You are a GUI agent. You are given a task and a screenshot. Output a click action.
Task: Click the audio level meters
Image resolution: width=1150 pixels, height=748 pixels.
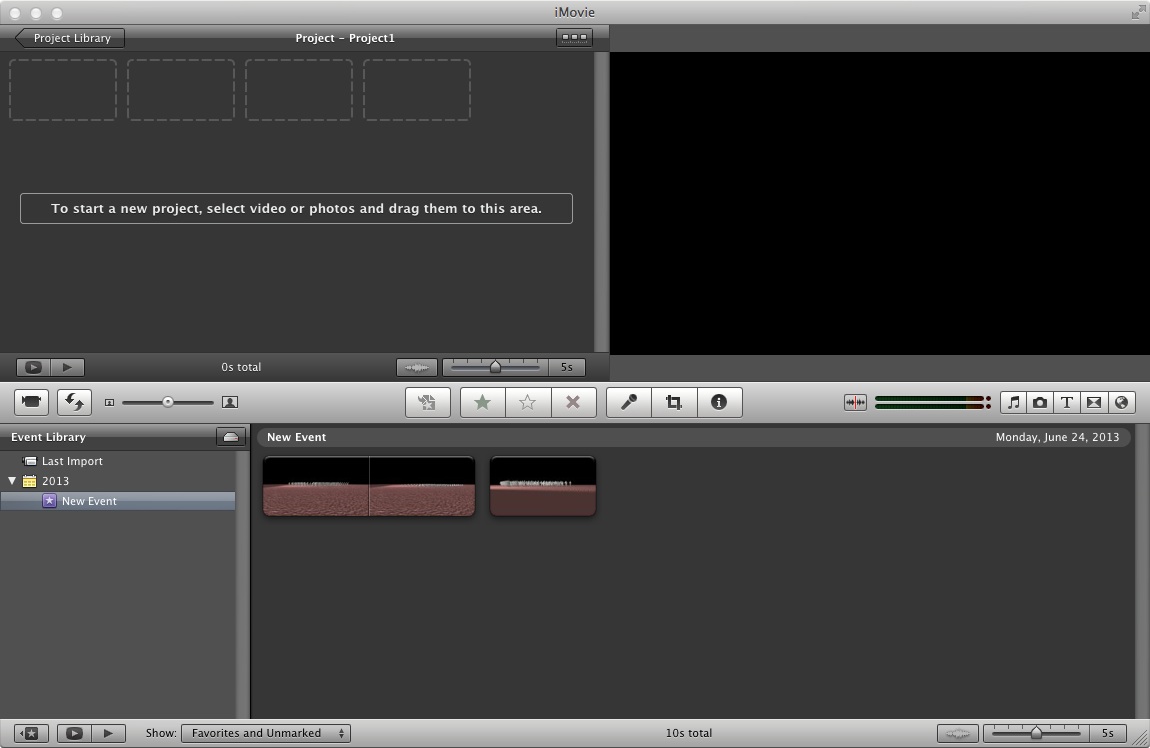click(932, 402)
